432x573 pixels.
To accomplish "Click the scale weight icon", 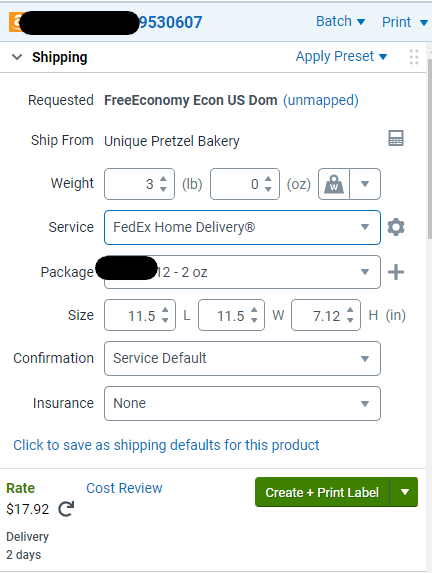I will (x=334, y=184).
